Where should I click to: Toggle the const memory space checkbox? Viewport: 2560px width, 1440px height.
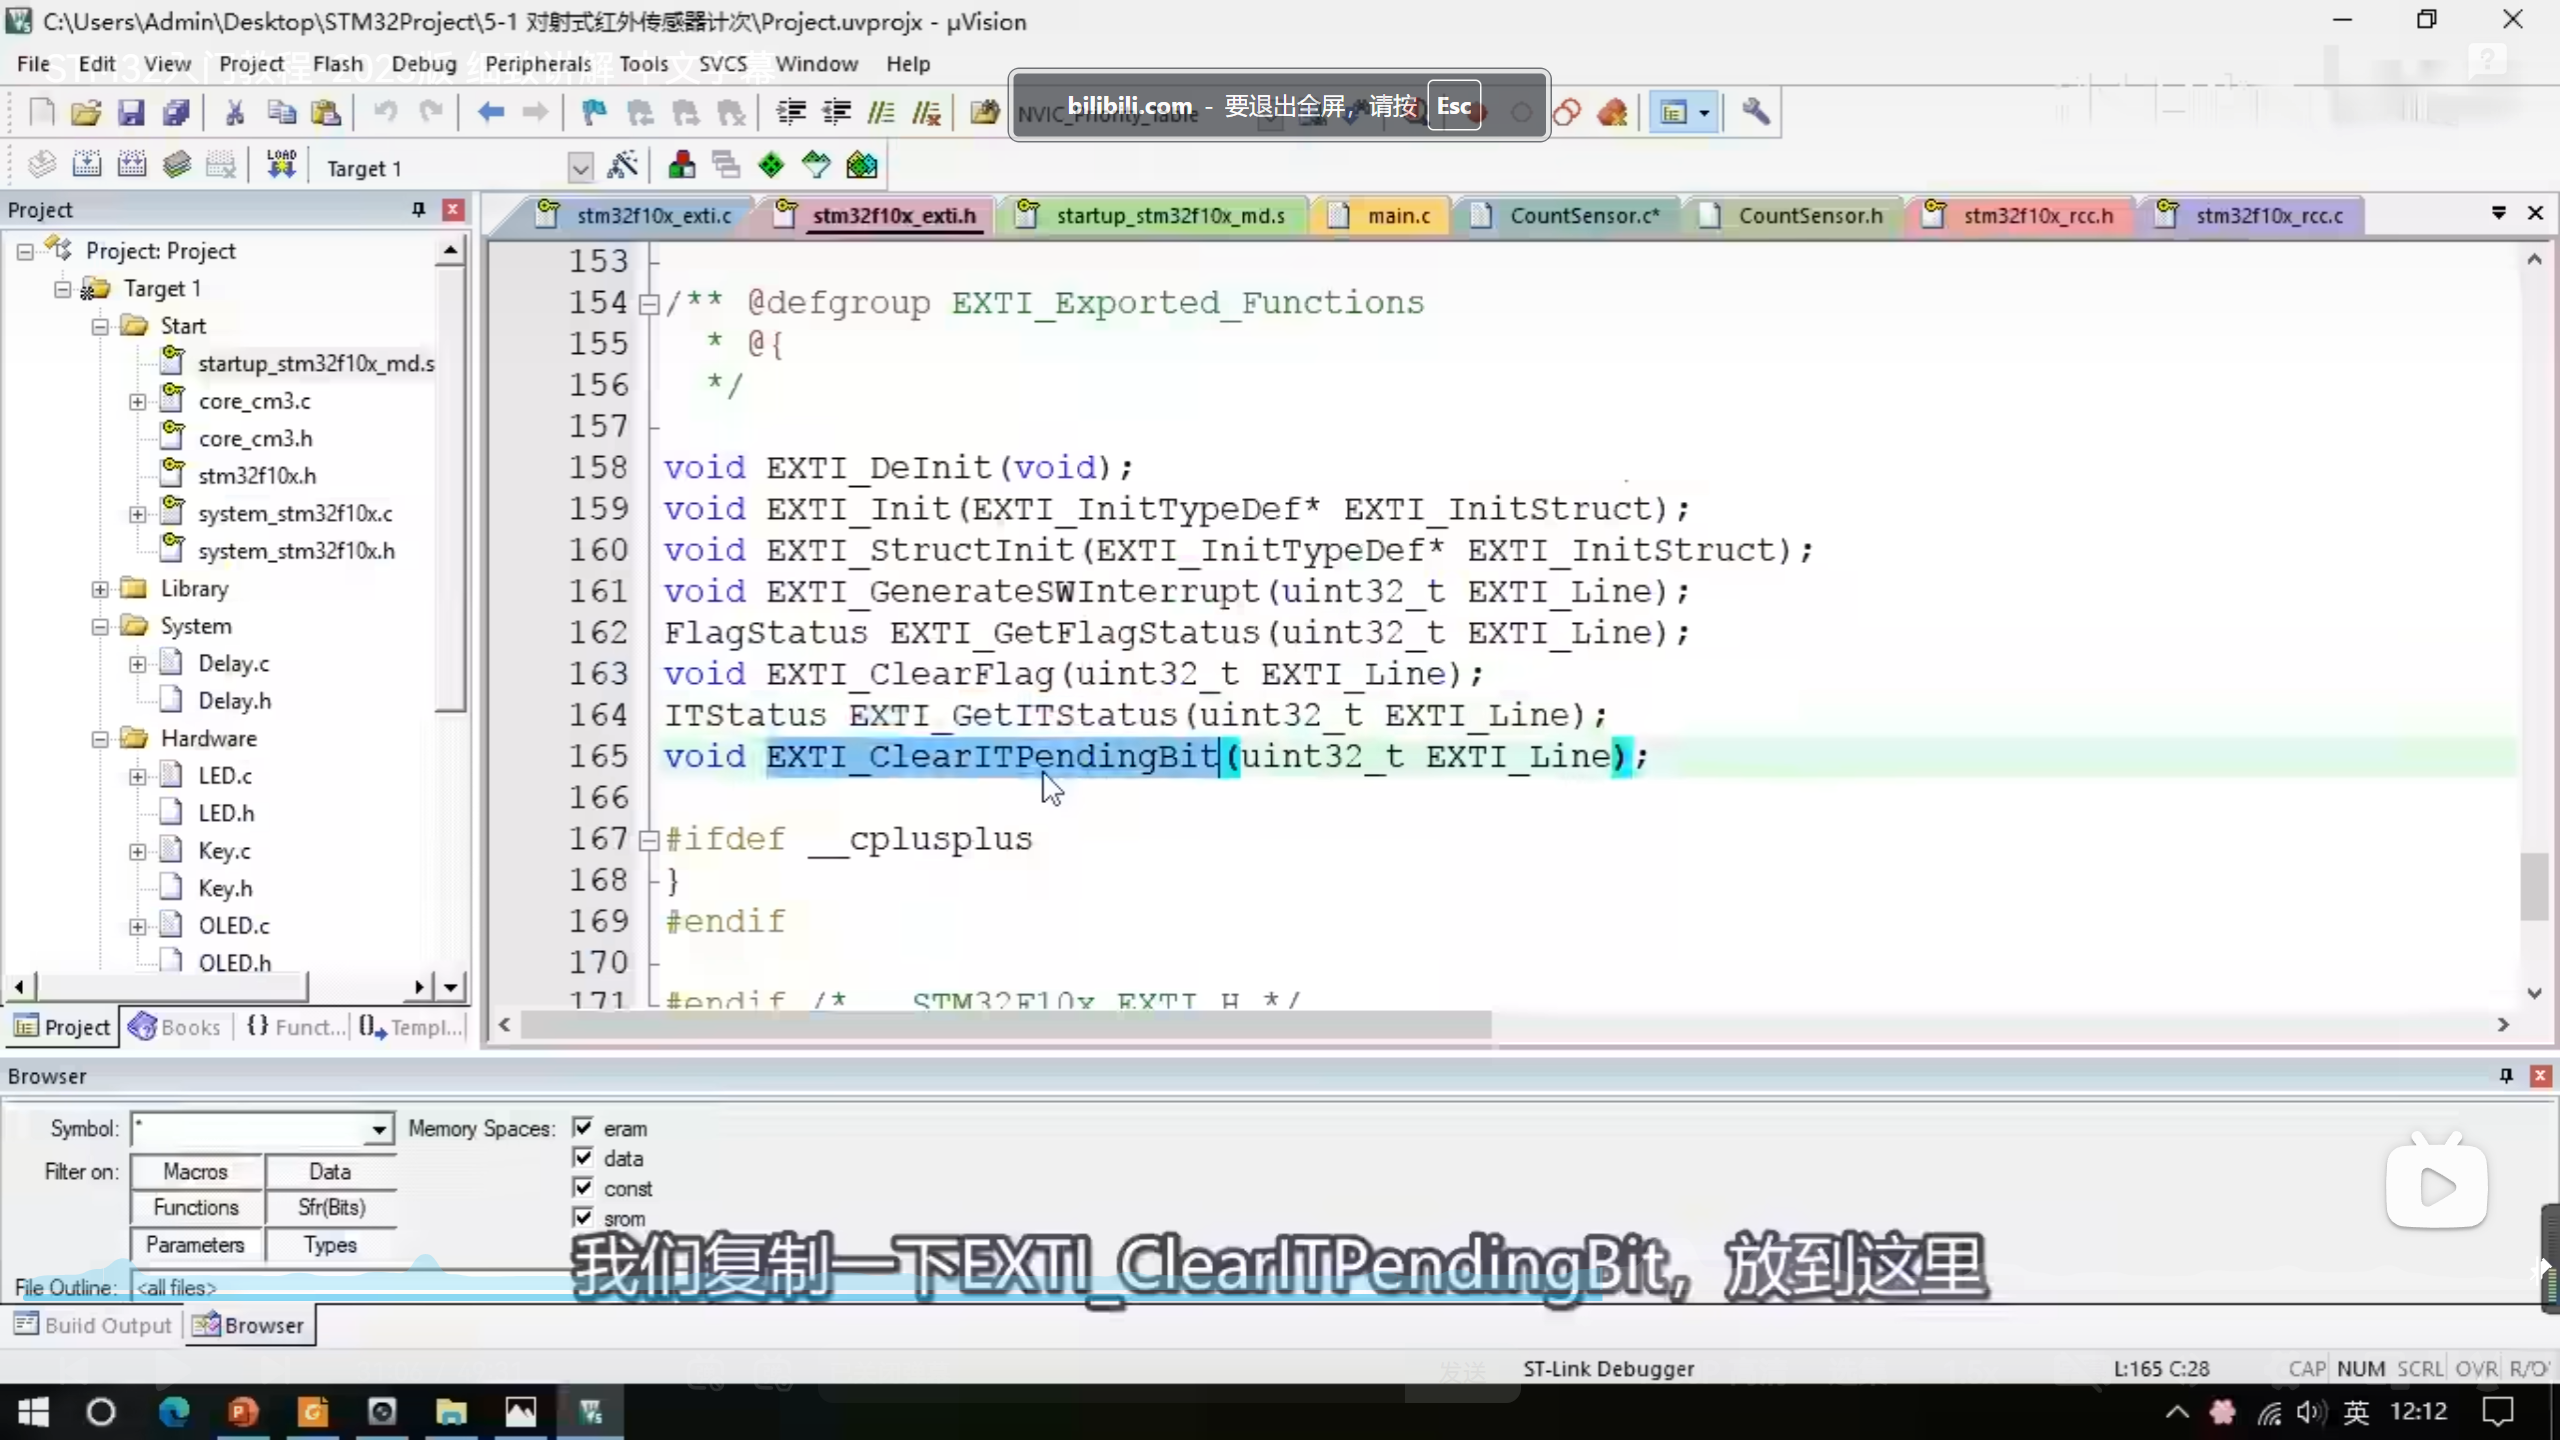(x=583, y=1187)
